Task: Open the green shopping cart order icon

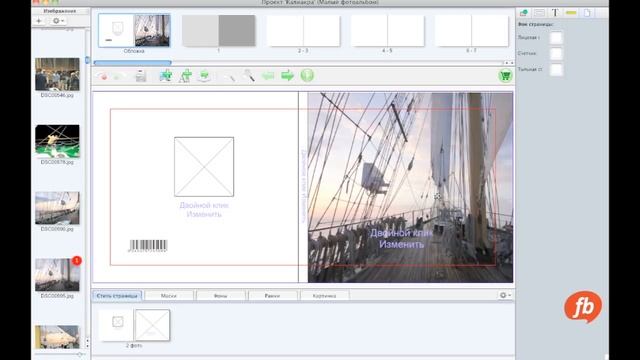Action: 505,76
